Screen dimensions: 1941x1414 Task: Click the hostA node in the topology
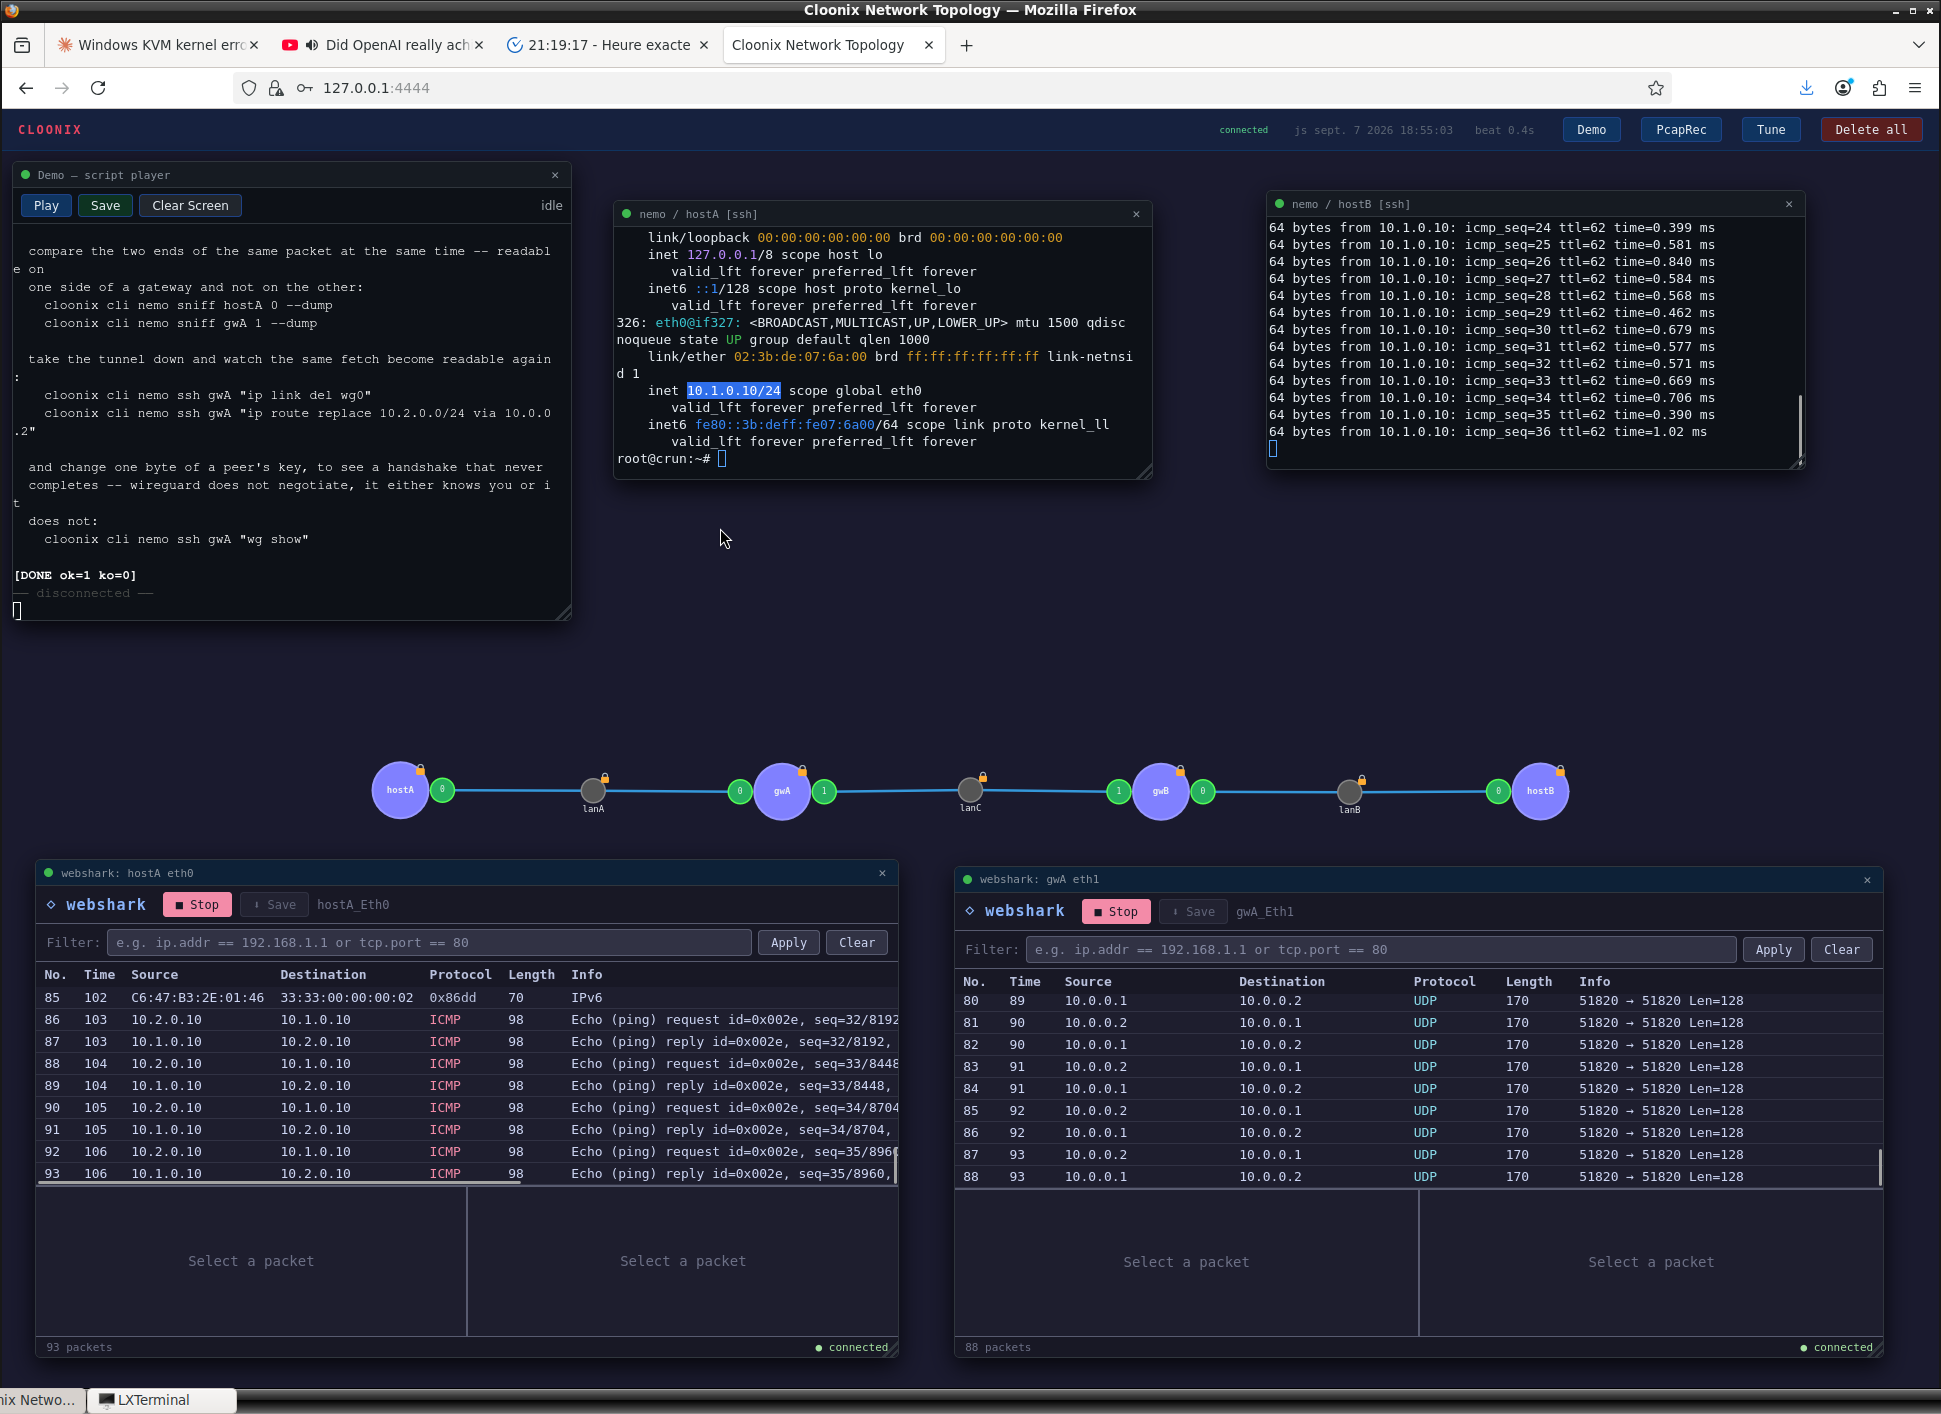click(400, 790)
